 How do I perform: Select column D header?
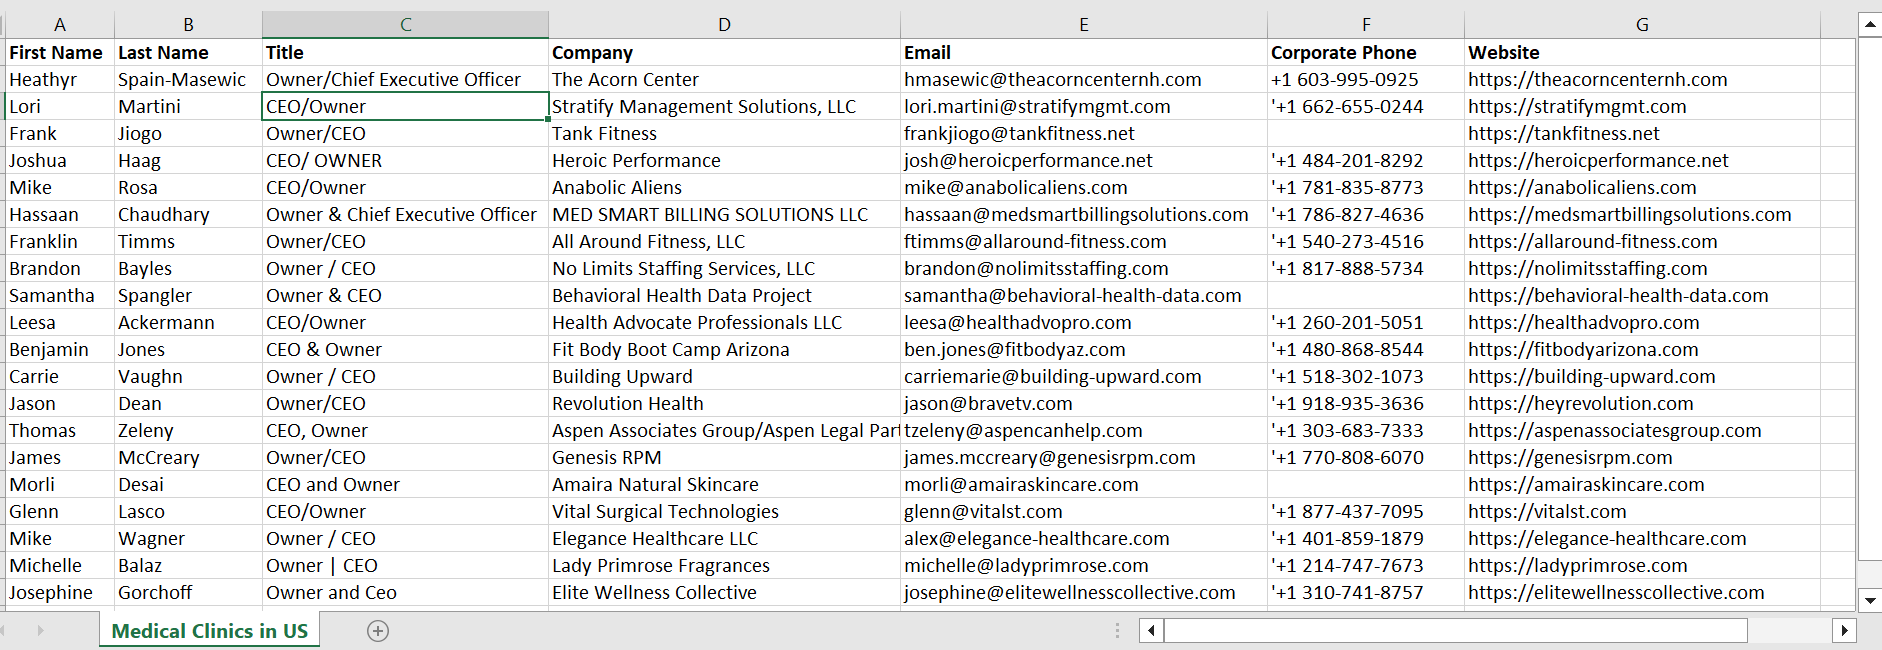pyautogui.click(x=724, y=24)
